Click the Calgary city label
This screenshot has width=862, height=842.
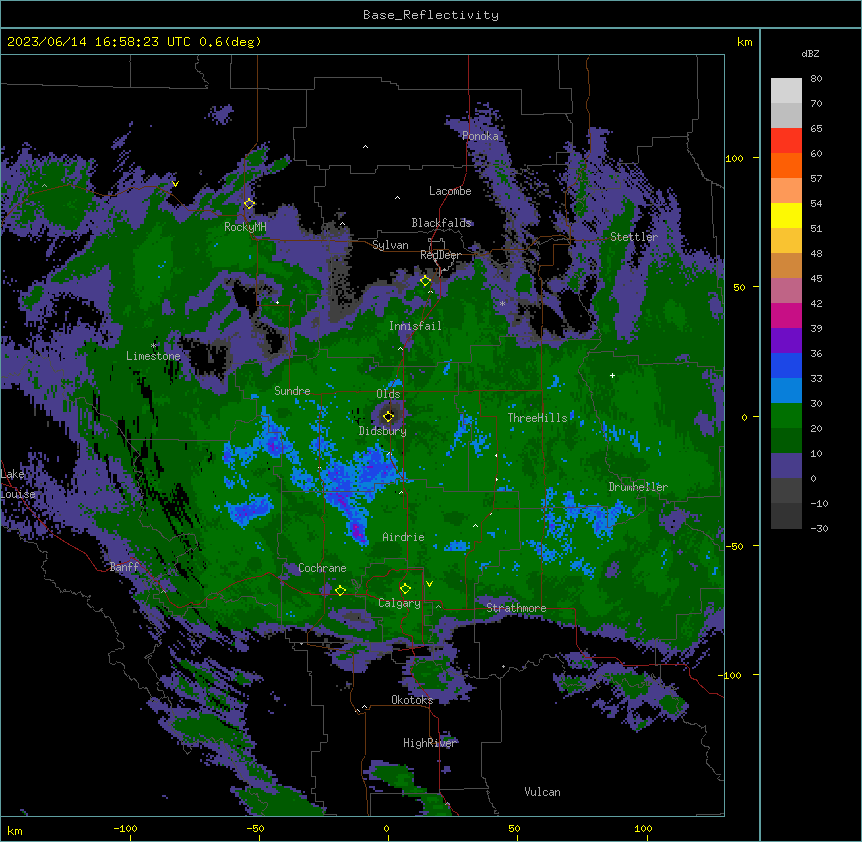(x=399, y=603)
